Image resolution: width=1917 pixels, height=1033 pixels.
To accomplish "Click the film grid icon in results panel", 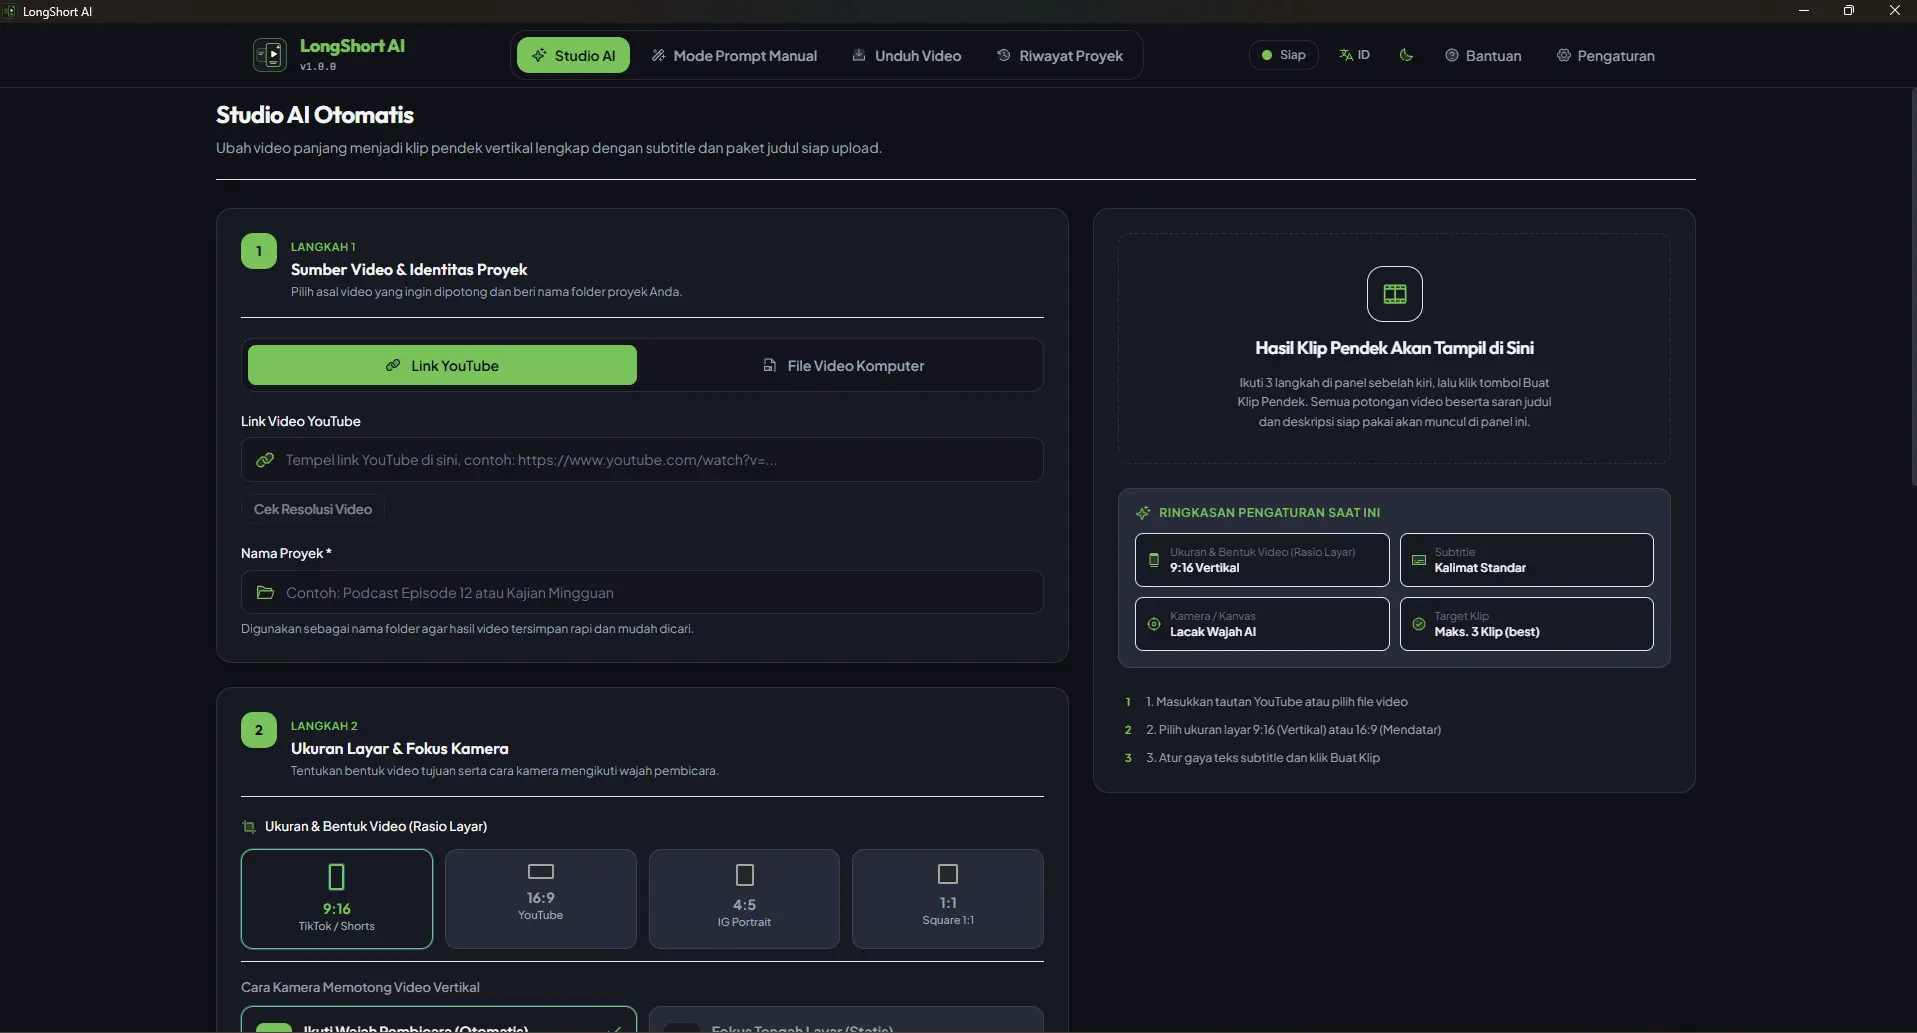I will (x=1394, y=293).
